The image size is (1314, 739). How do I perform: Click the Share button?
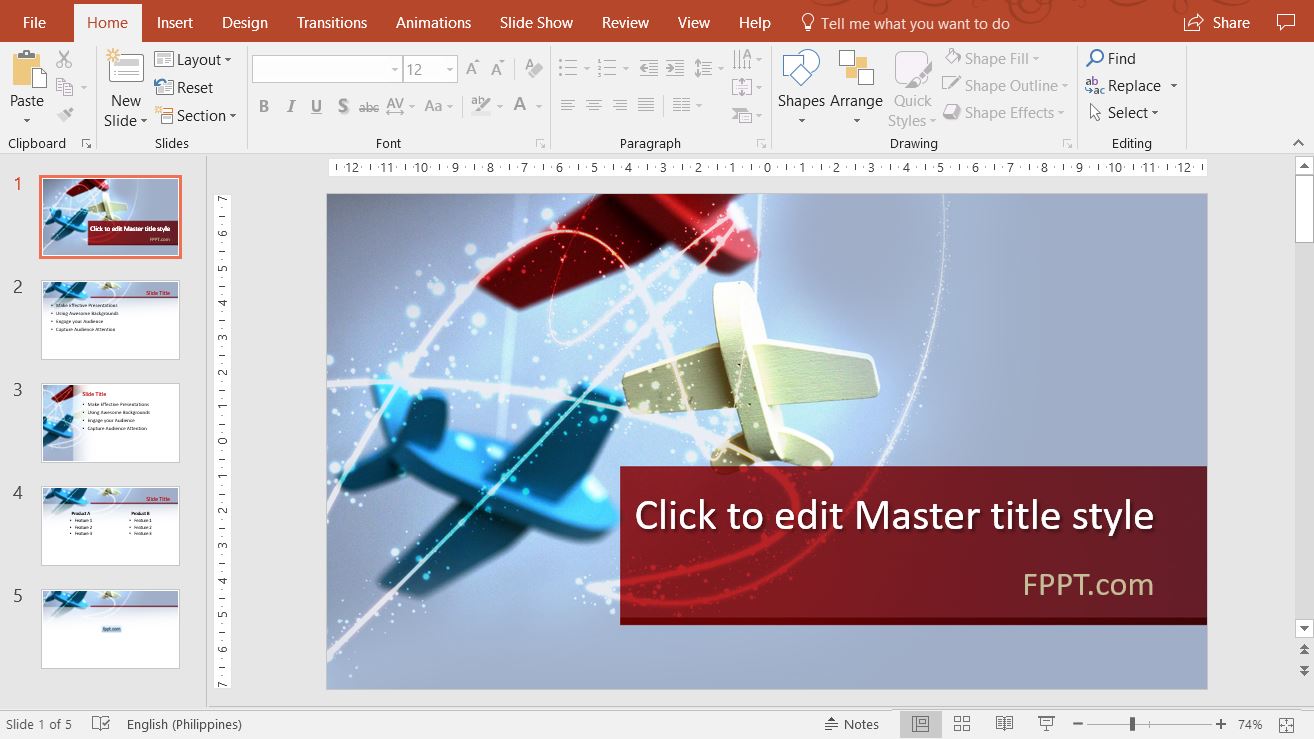[1217, 22]
